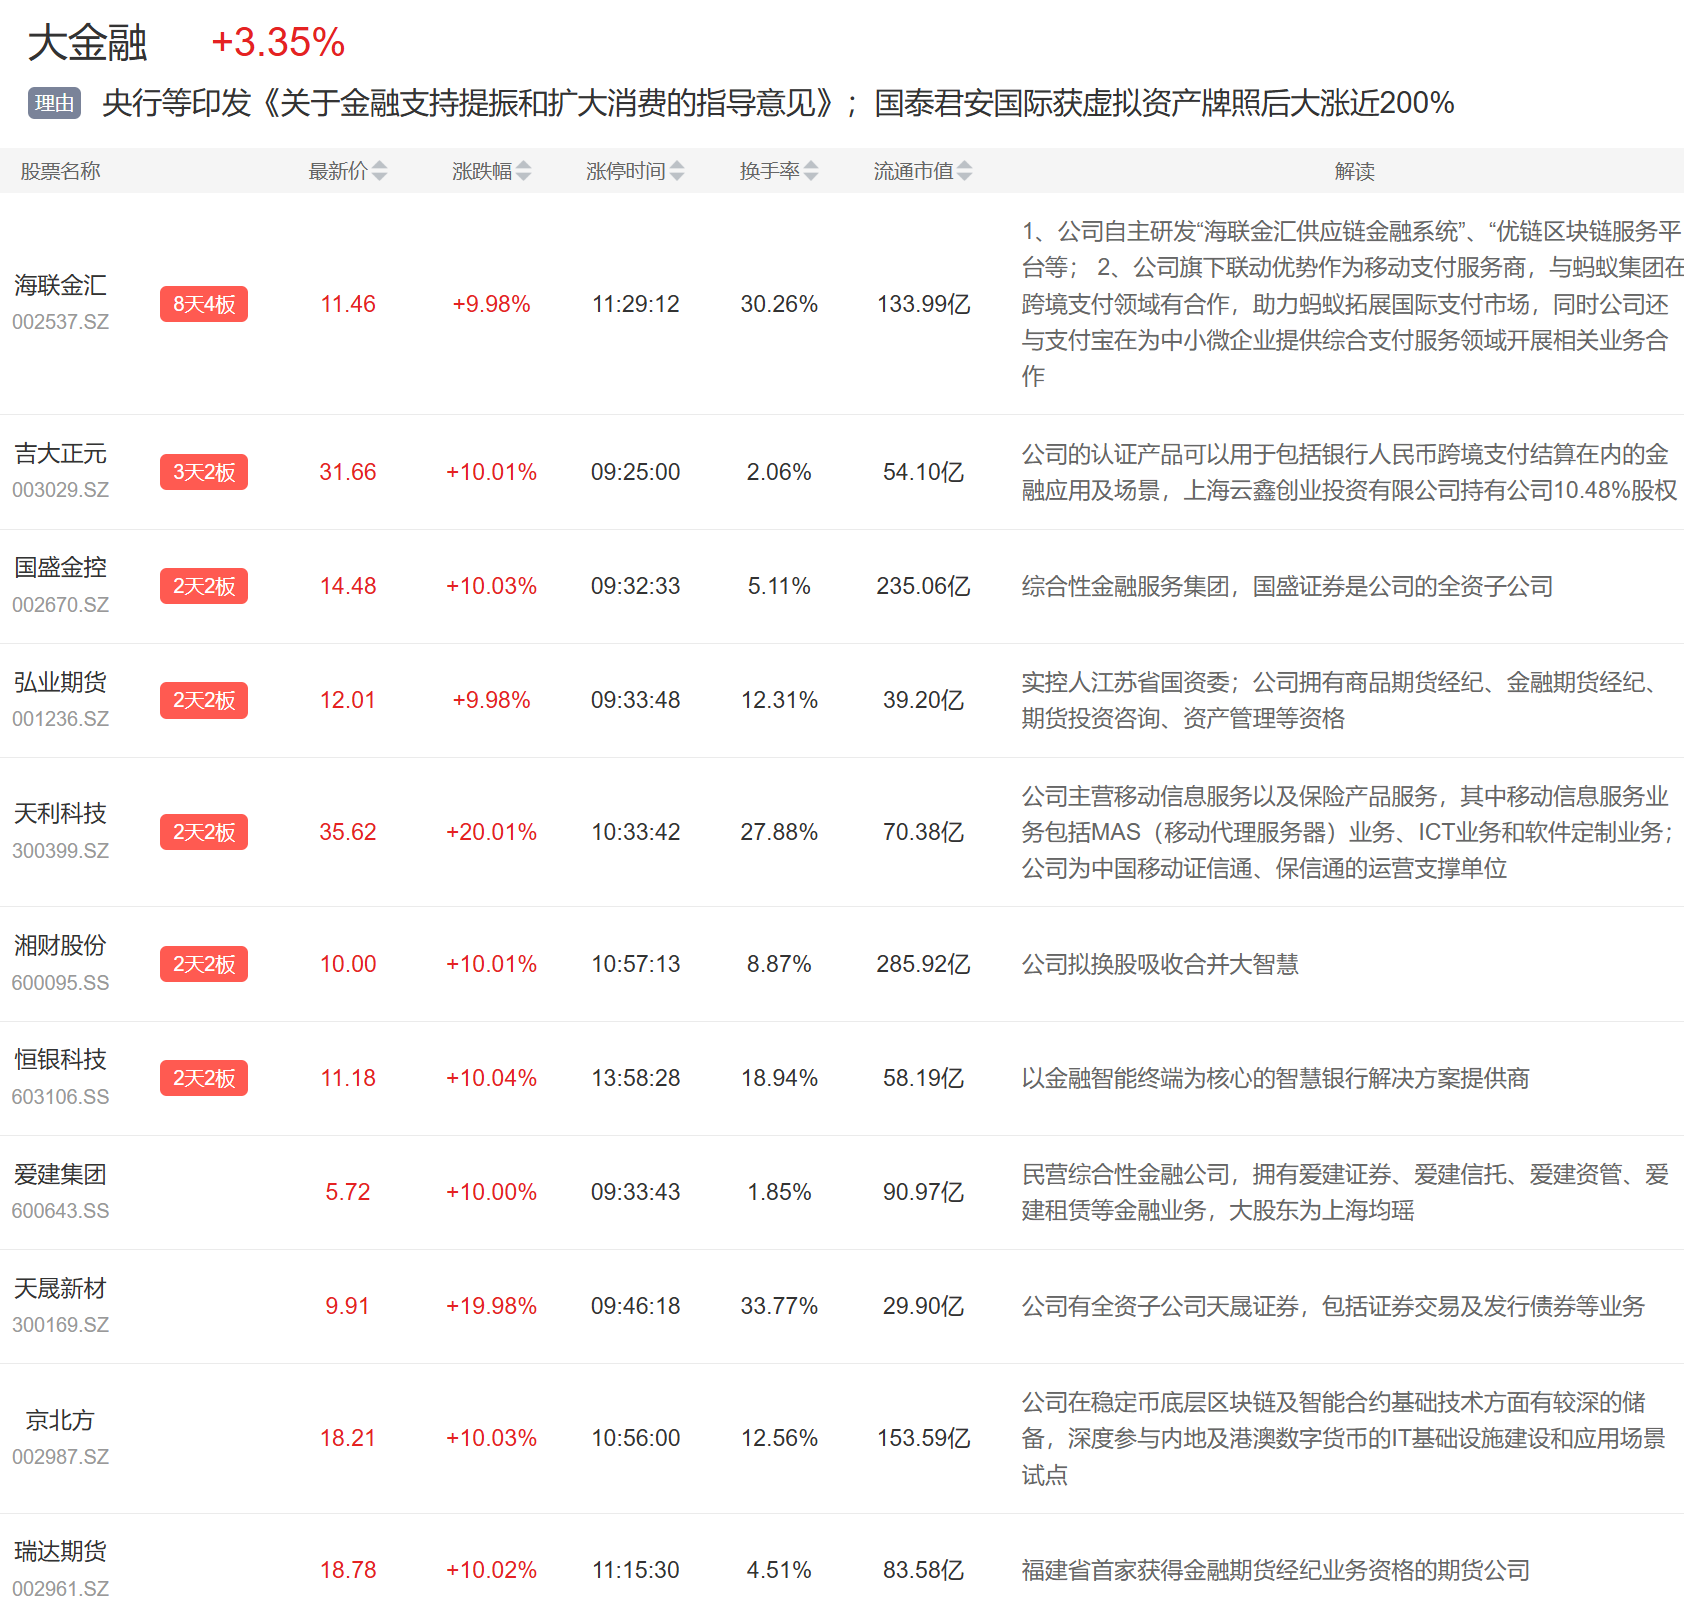1684x1599 pixels.
Task: Click the 8天4板 badge for 海联金汇
Action: [x=203, y=304]
